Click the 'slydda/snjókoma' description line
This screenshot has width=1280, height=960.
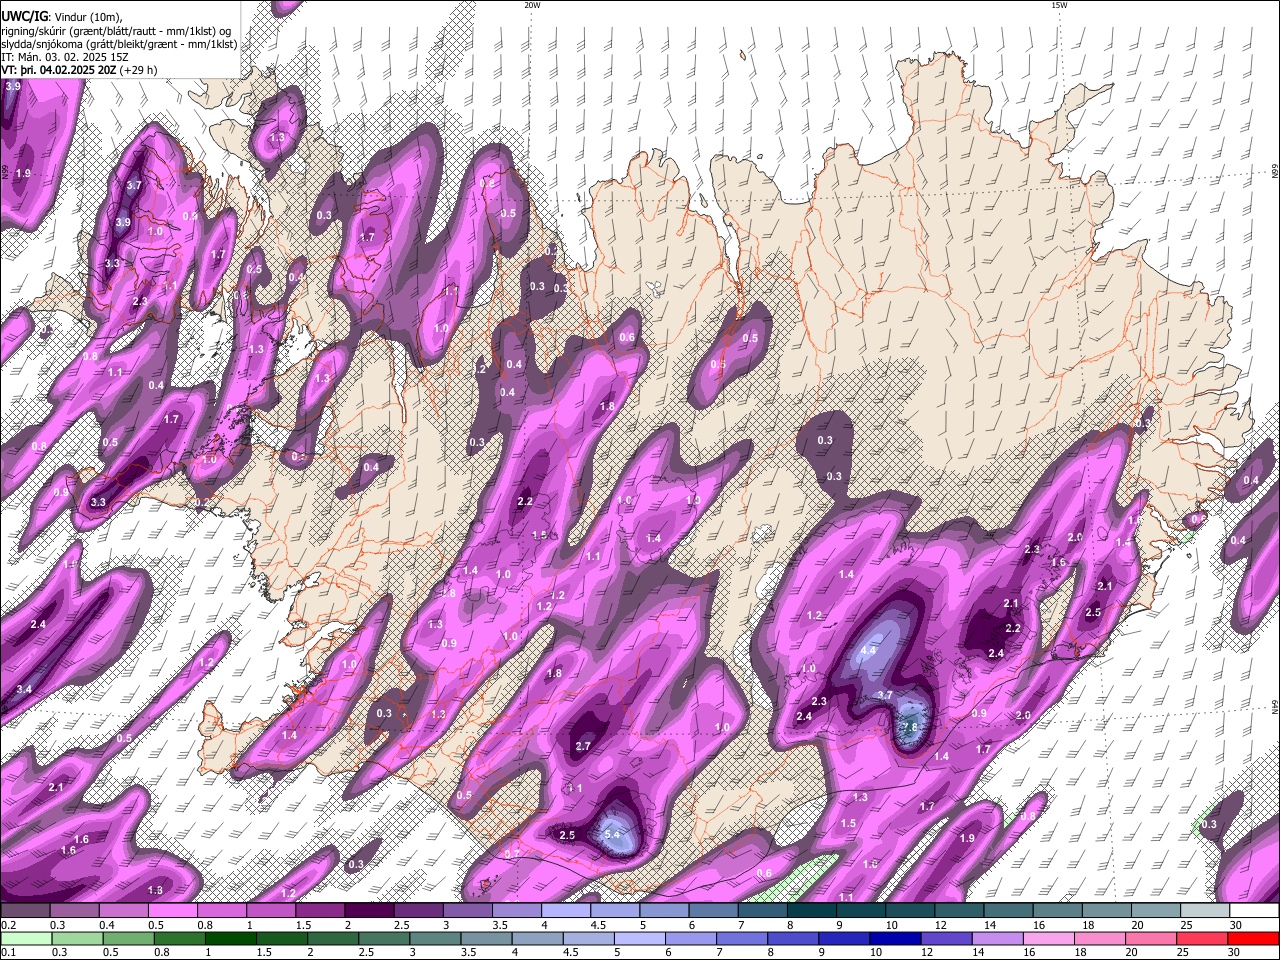(119, 44)
